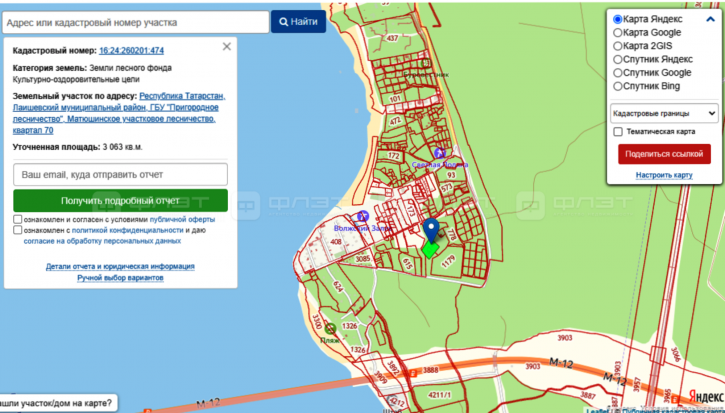Focus the address or cadastral number search field
The image size is (725, 413).
tap(135, 22)
